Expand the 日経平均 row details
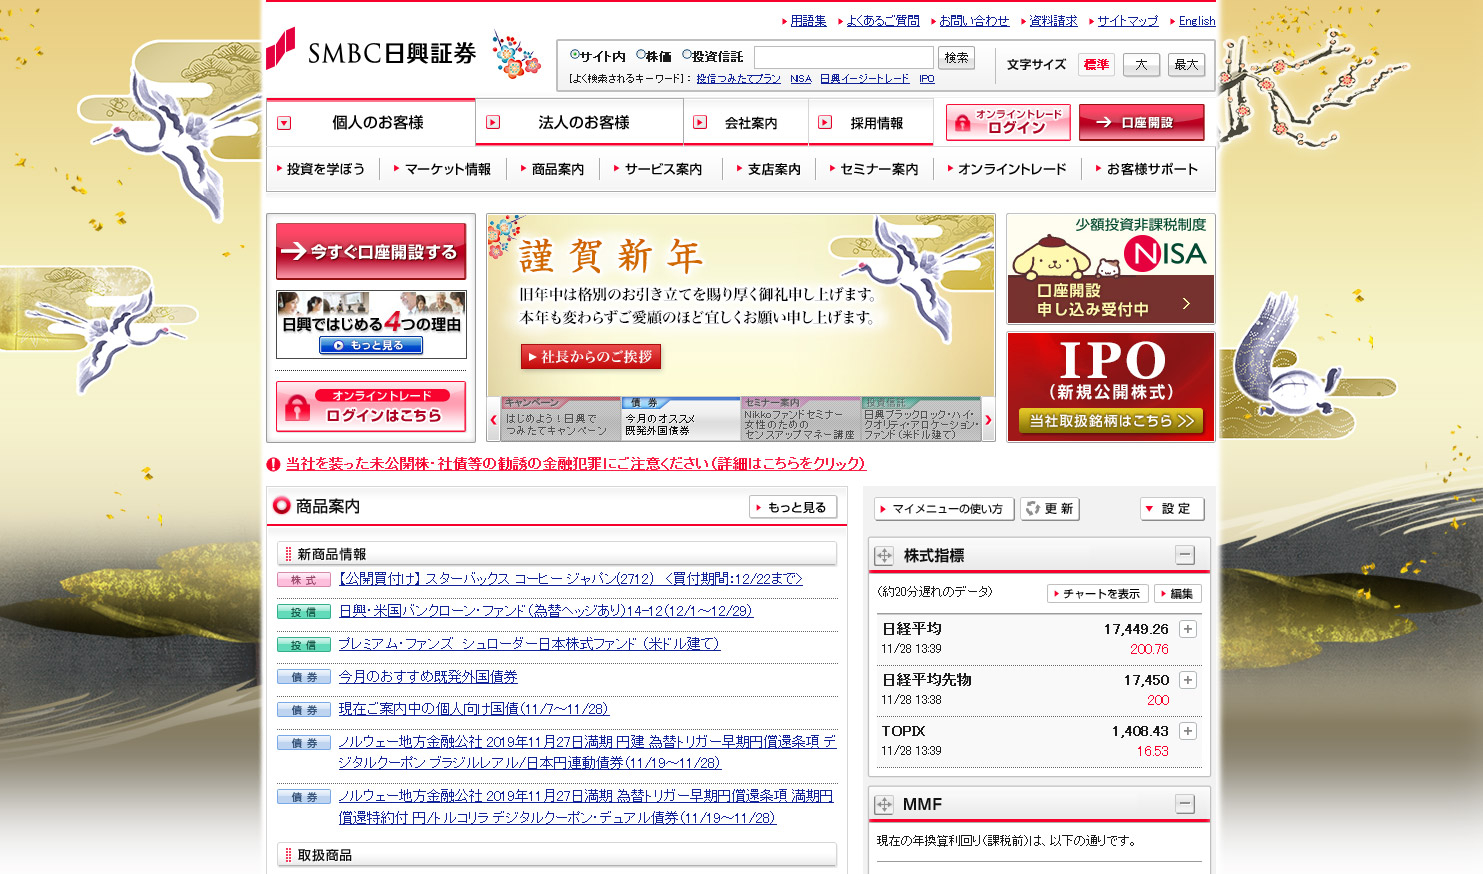Viewport: 1483px width, 874px height. (1188, 629)
